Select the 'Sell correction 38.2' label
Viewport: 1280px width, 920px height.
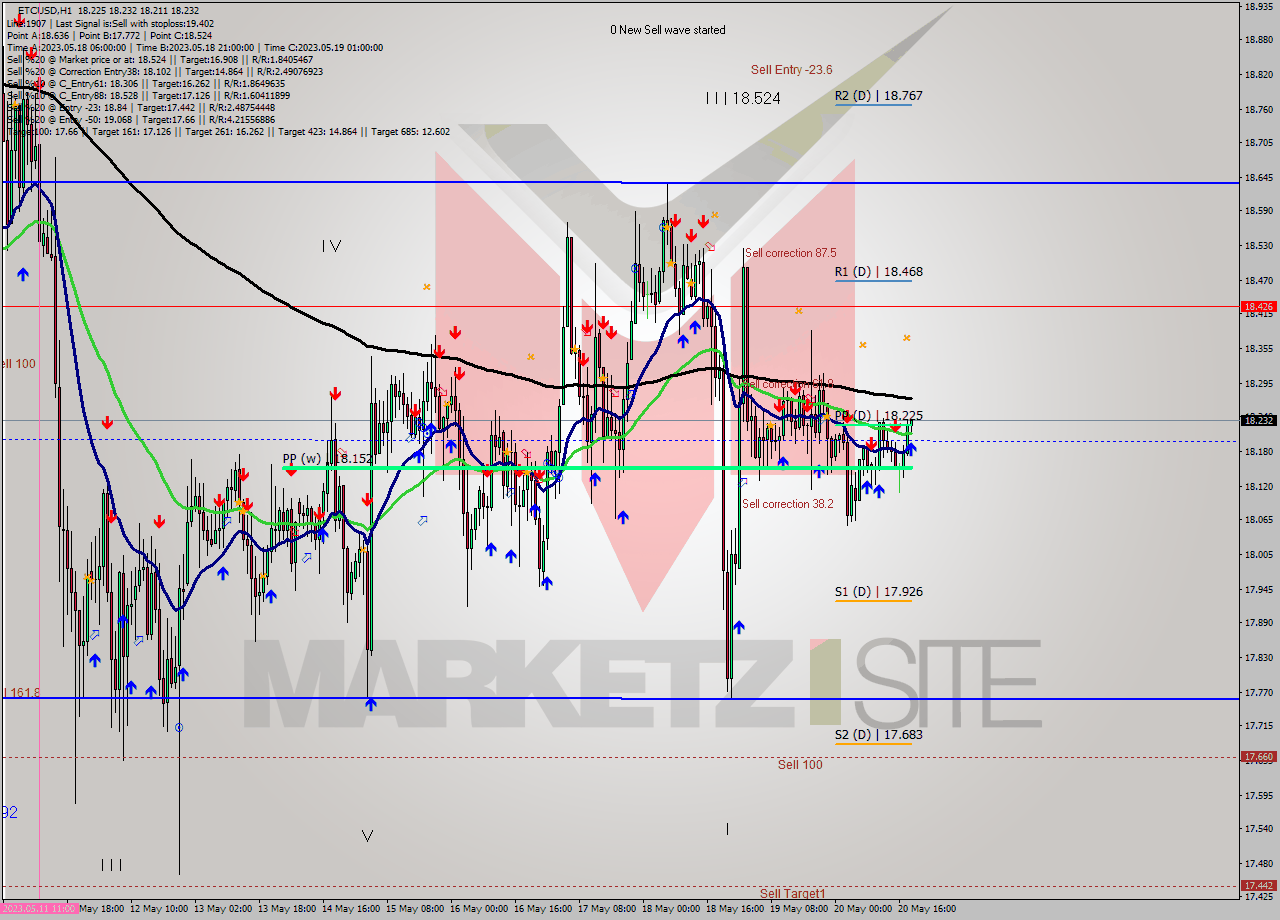click(x=788, y=504)
